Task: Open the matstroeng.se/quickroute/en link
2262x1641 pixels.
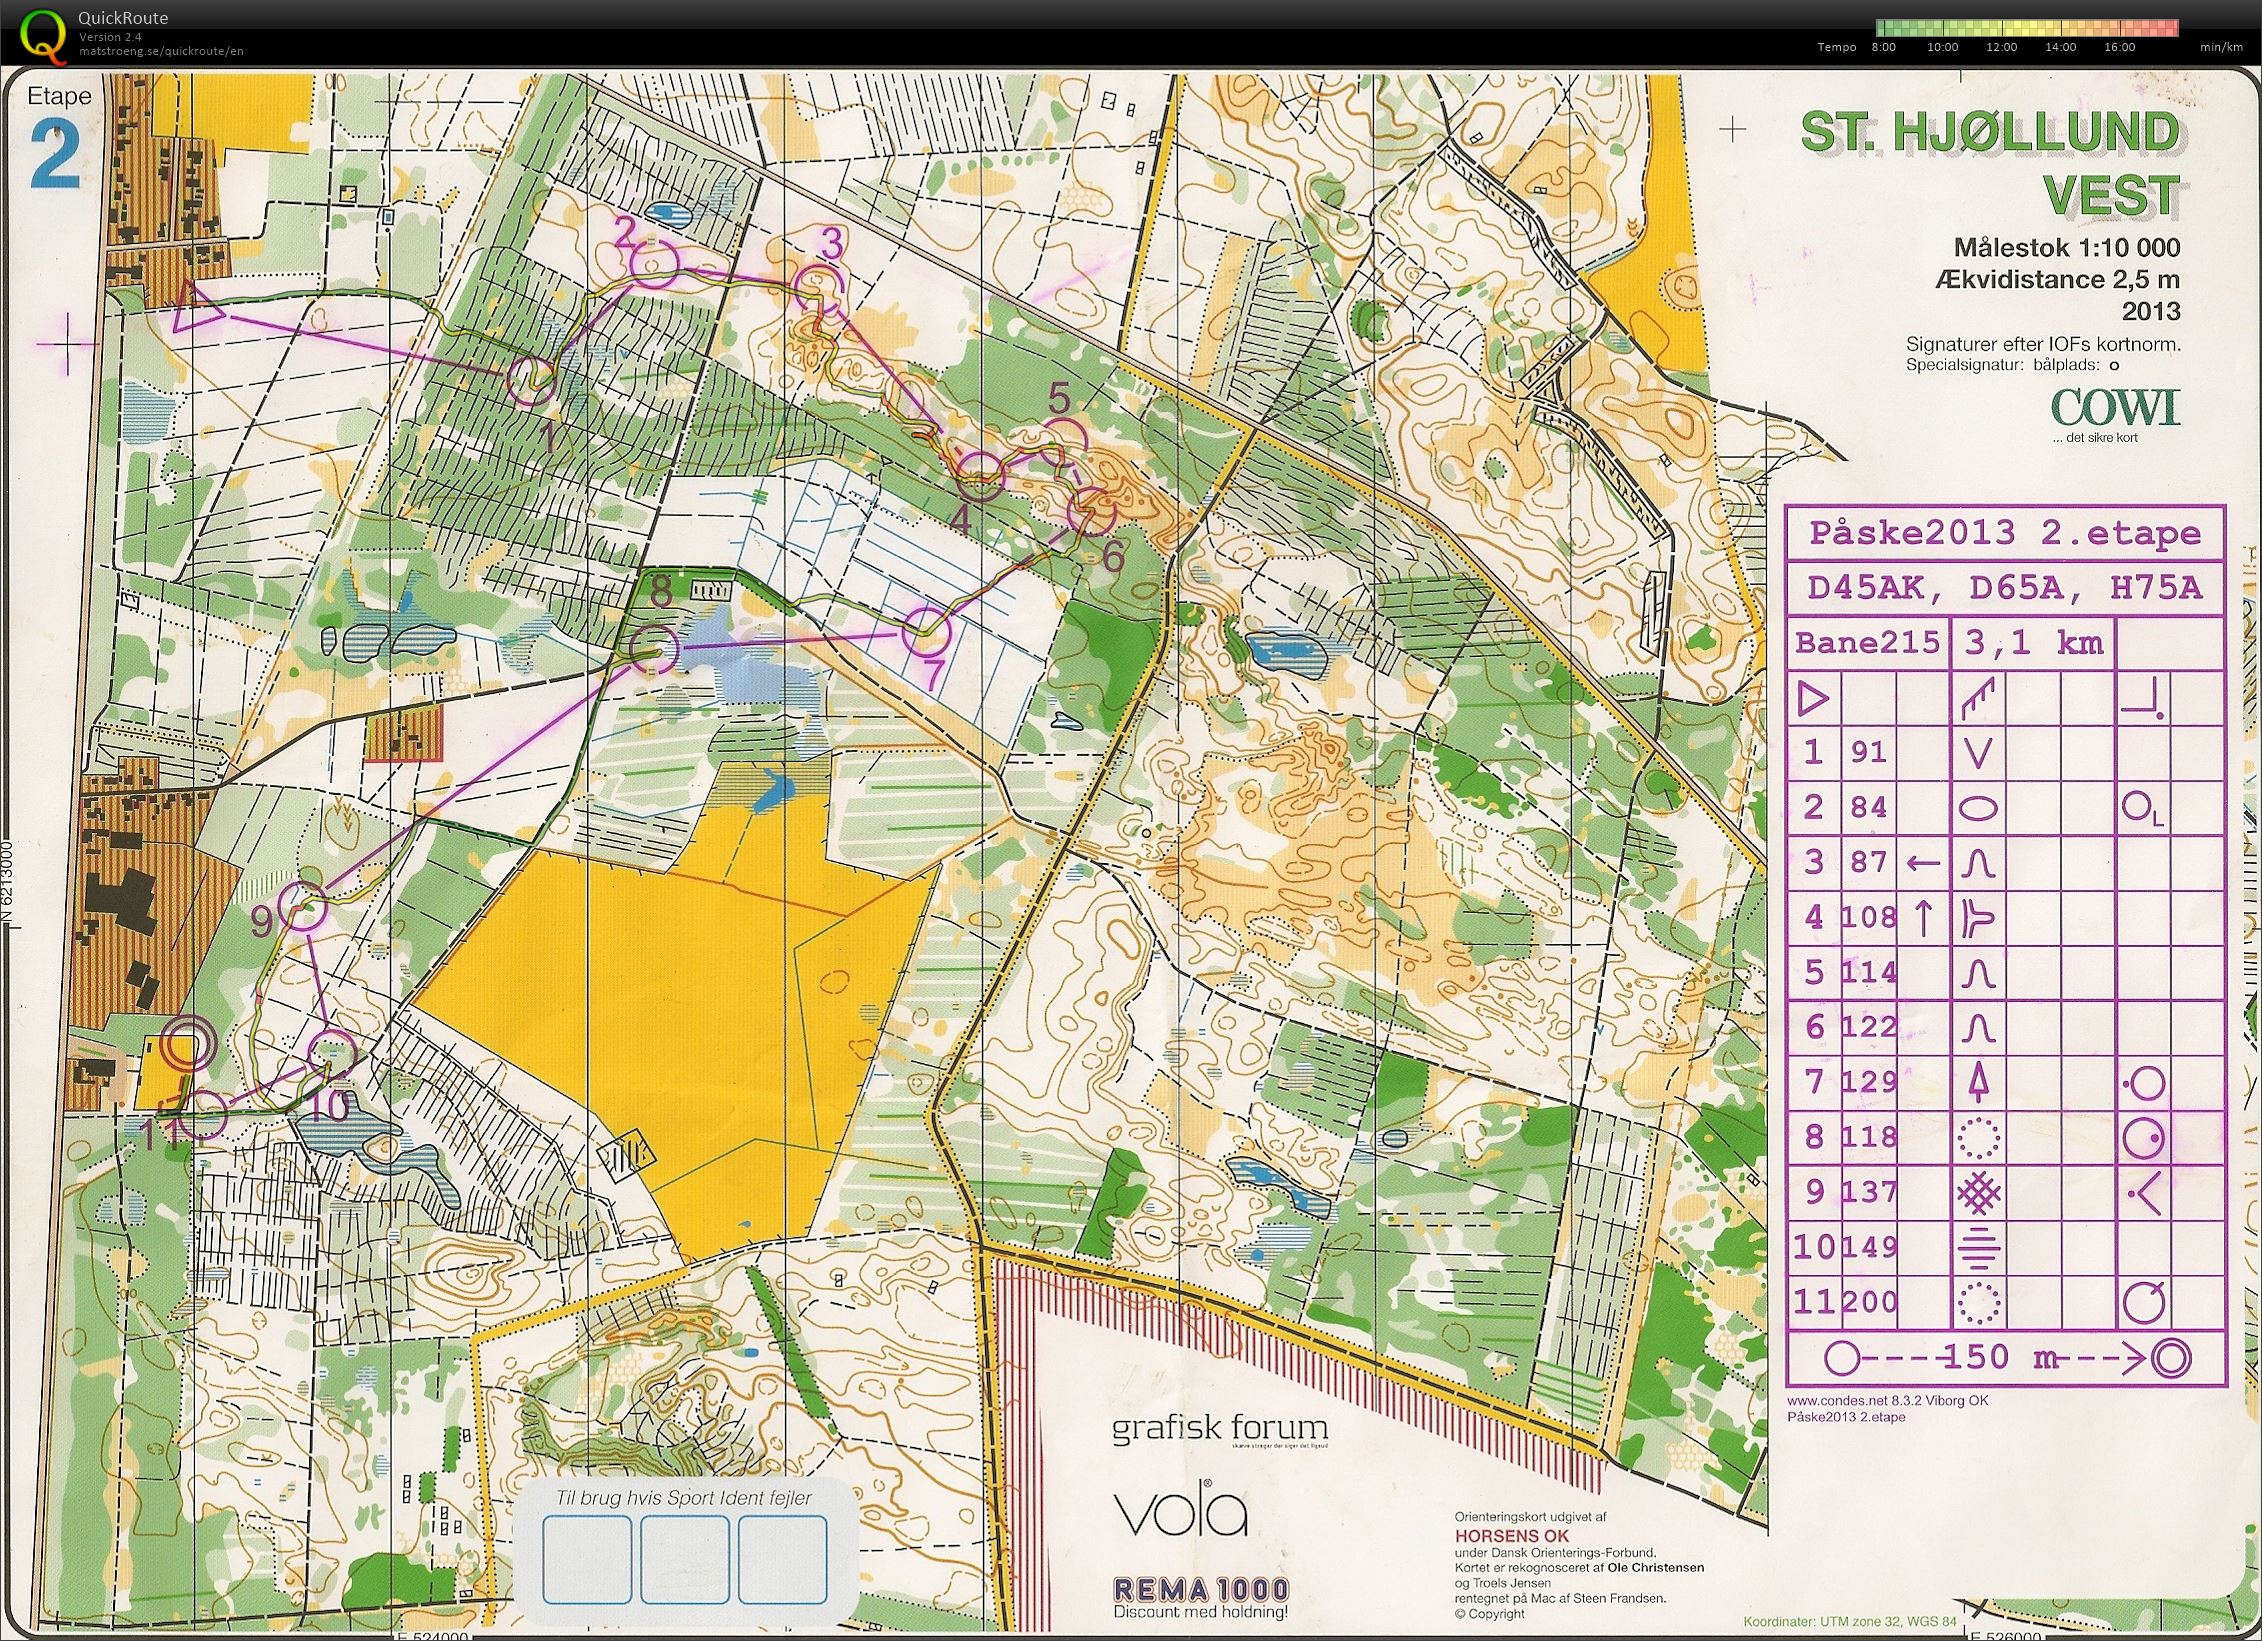Action: 161,51
